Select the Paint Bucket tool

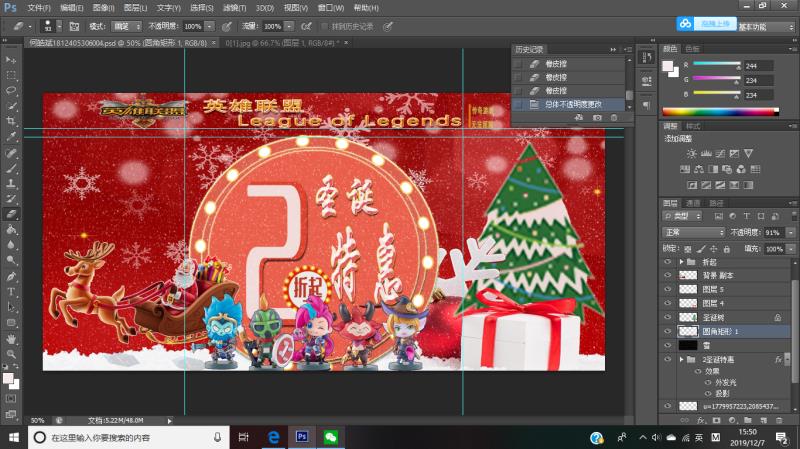11,230
